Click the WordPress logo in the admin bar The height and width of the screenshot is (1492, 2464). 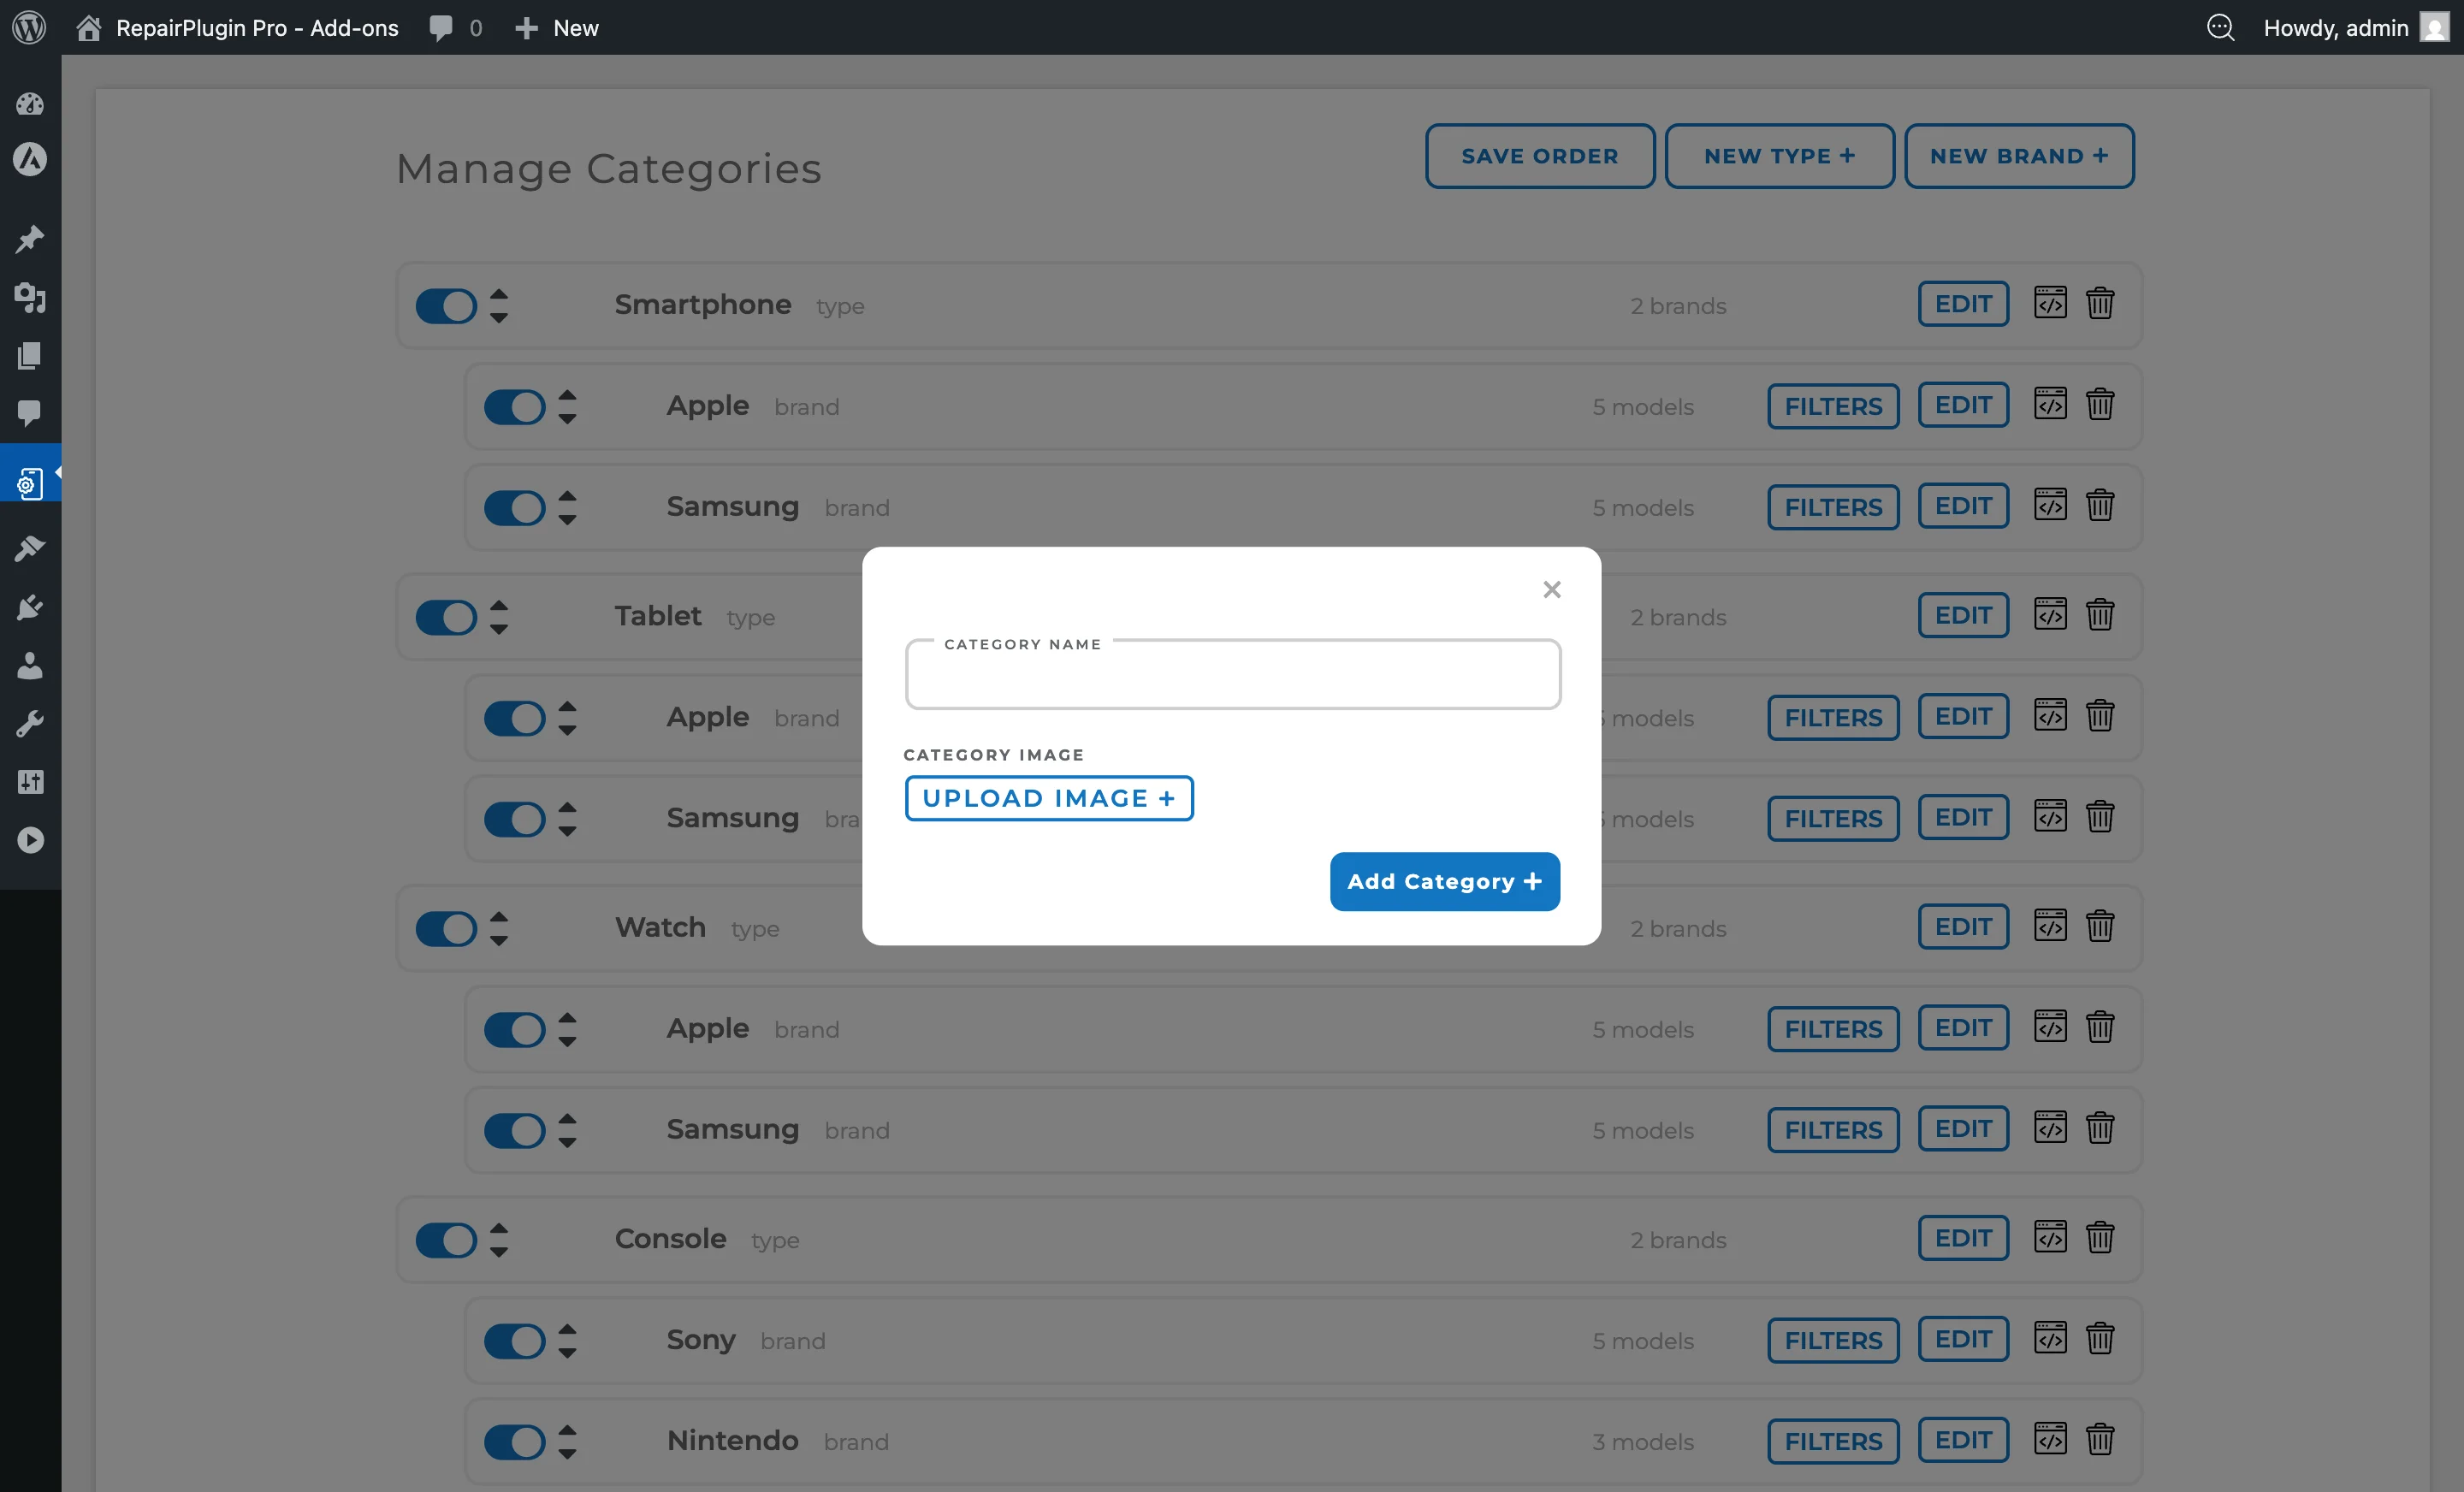point(29,27)
